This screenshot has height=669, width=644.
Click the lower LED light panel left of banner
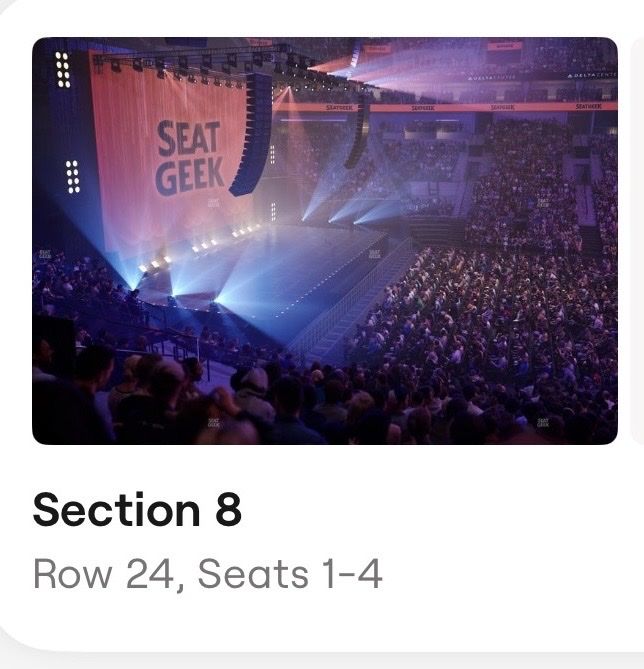click(x=73, y=177)
